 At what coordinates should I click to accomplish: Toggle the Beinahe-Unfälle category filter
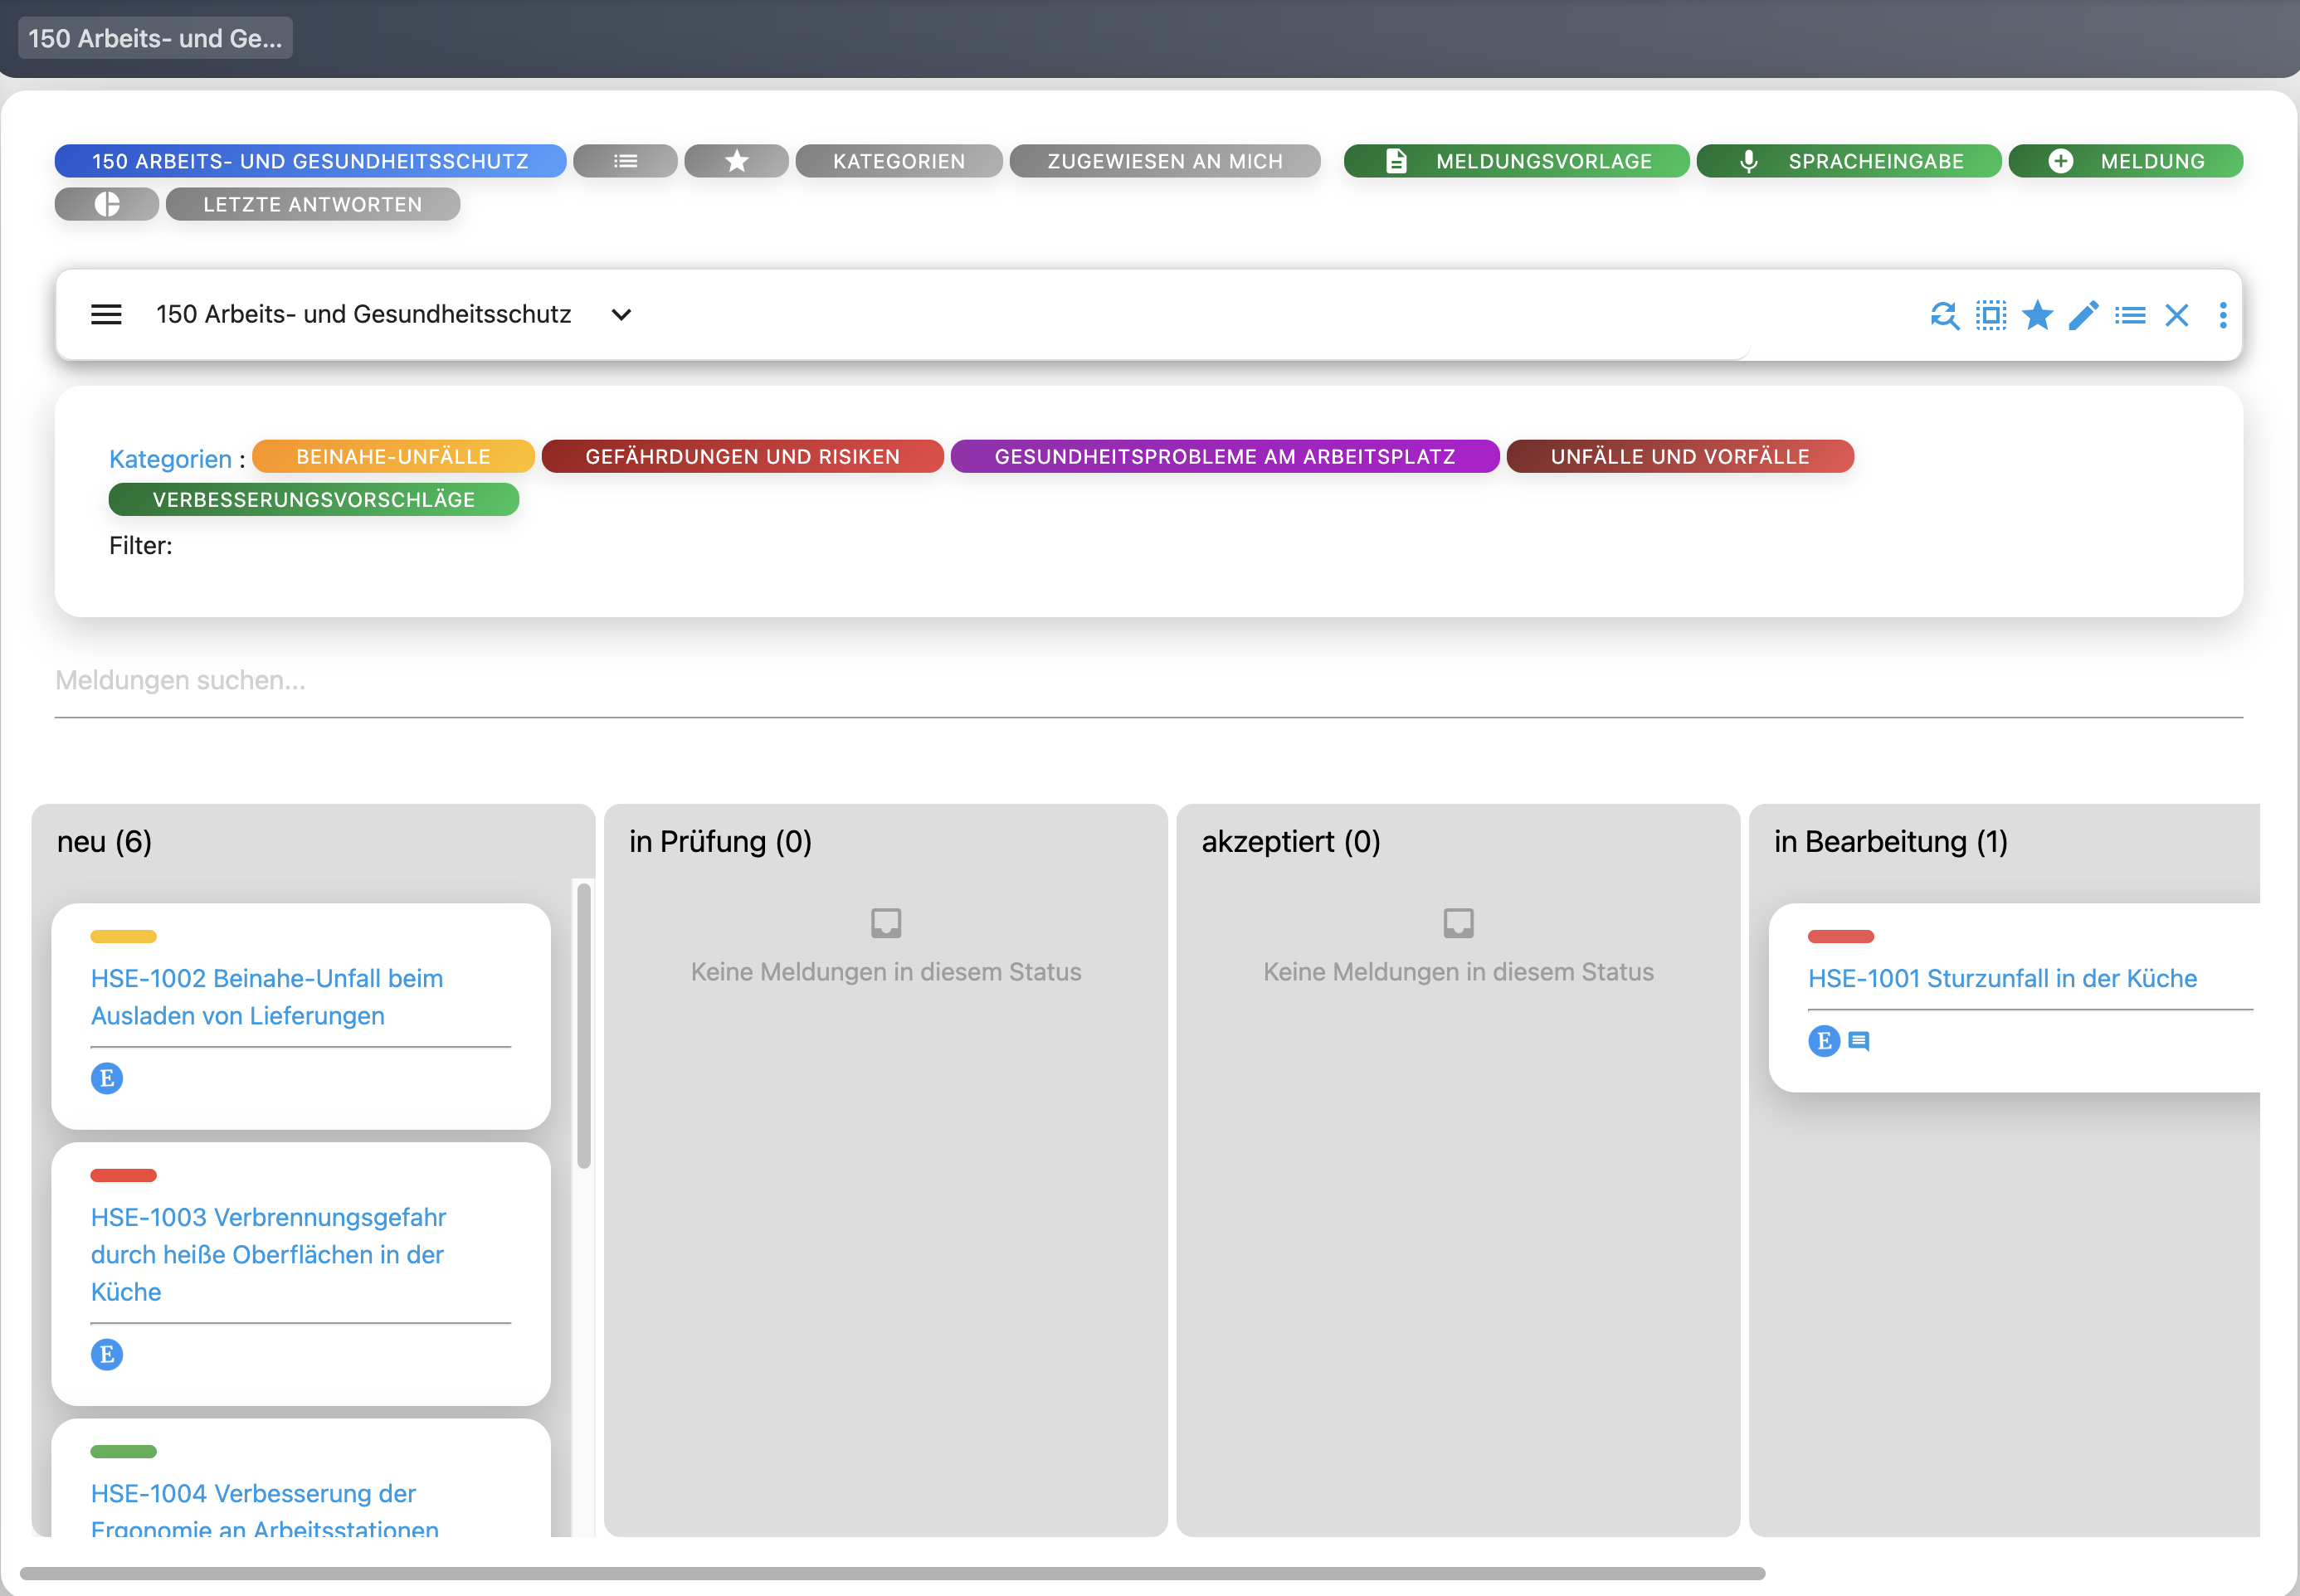(393, 457)
